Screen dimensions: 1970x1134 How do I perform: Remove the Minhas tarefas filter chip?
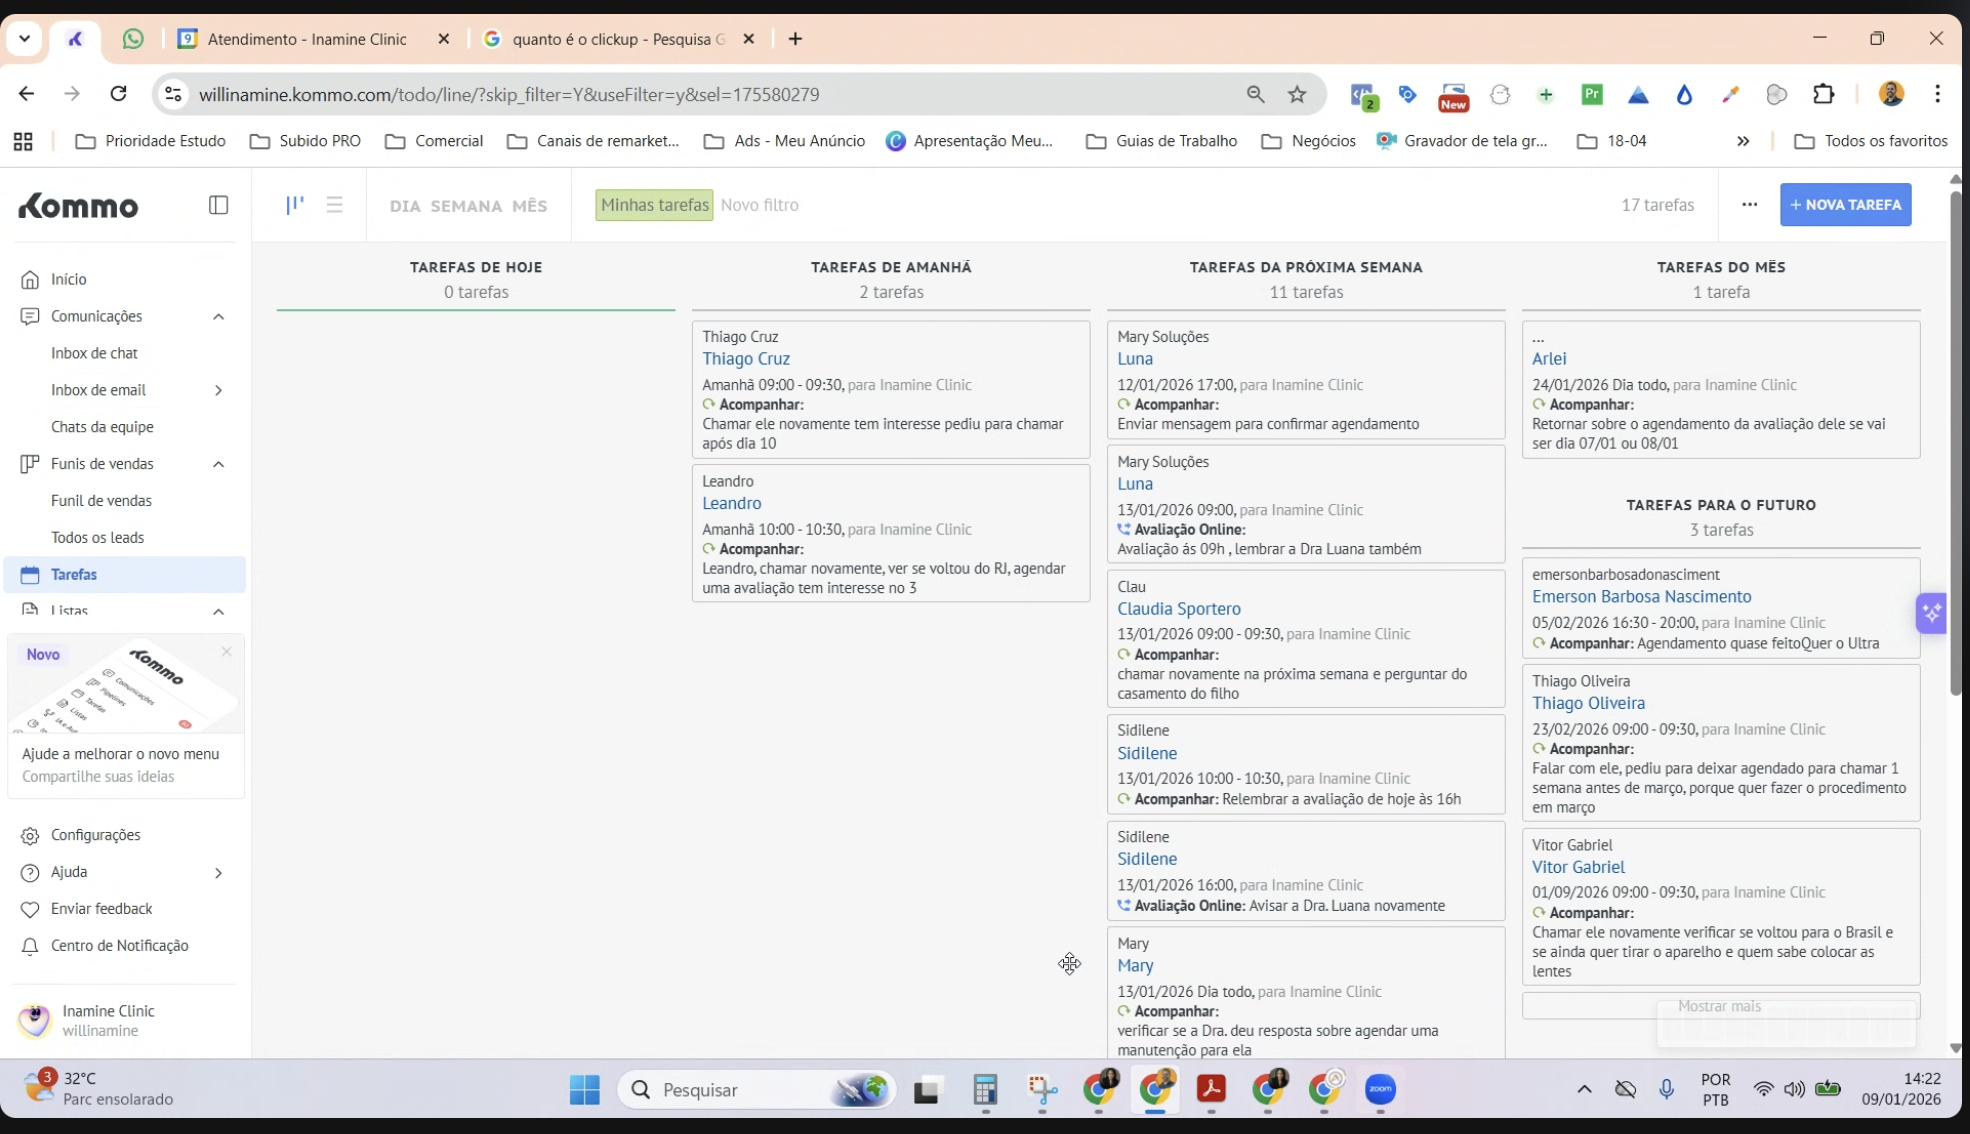coord(654,205)
